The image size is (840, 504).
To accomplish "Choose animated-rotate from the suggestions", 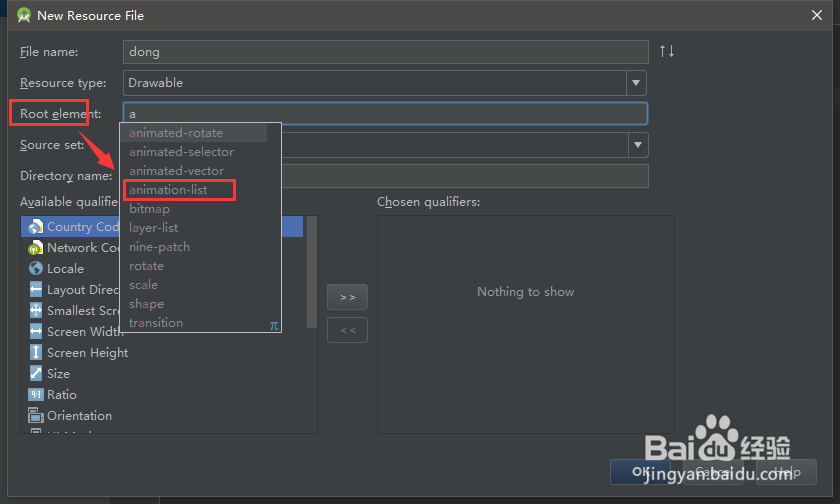I will [x=194, y=133].
